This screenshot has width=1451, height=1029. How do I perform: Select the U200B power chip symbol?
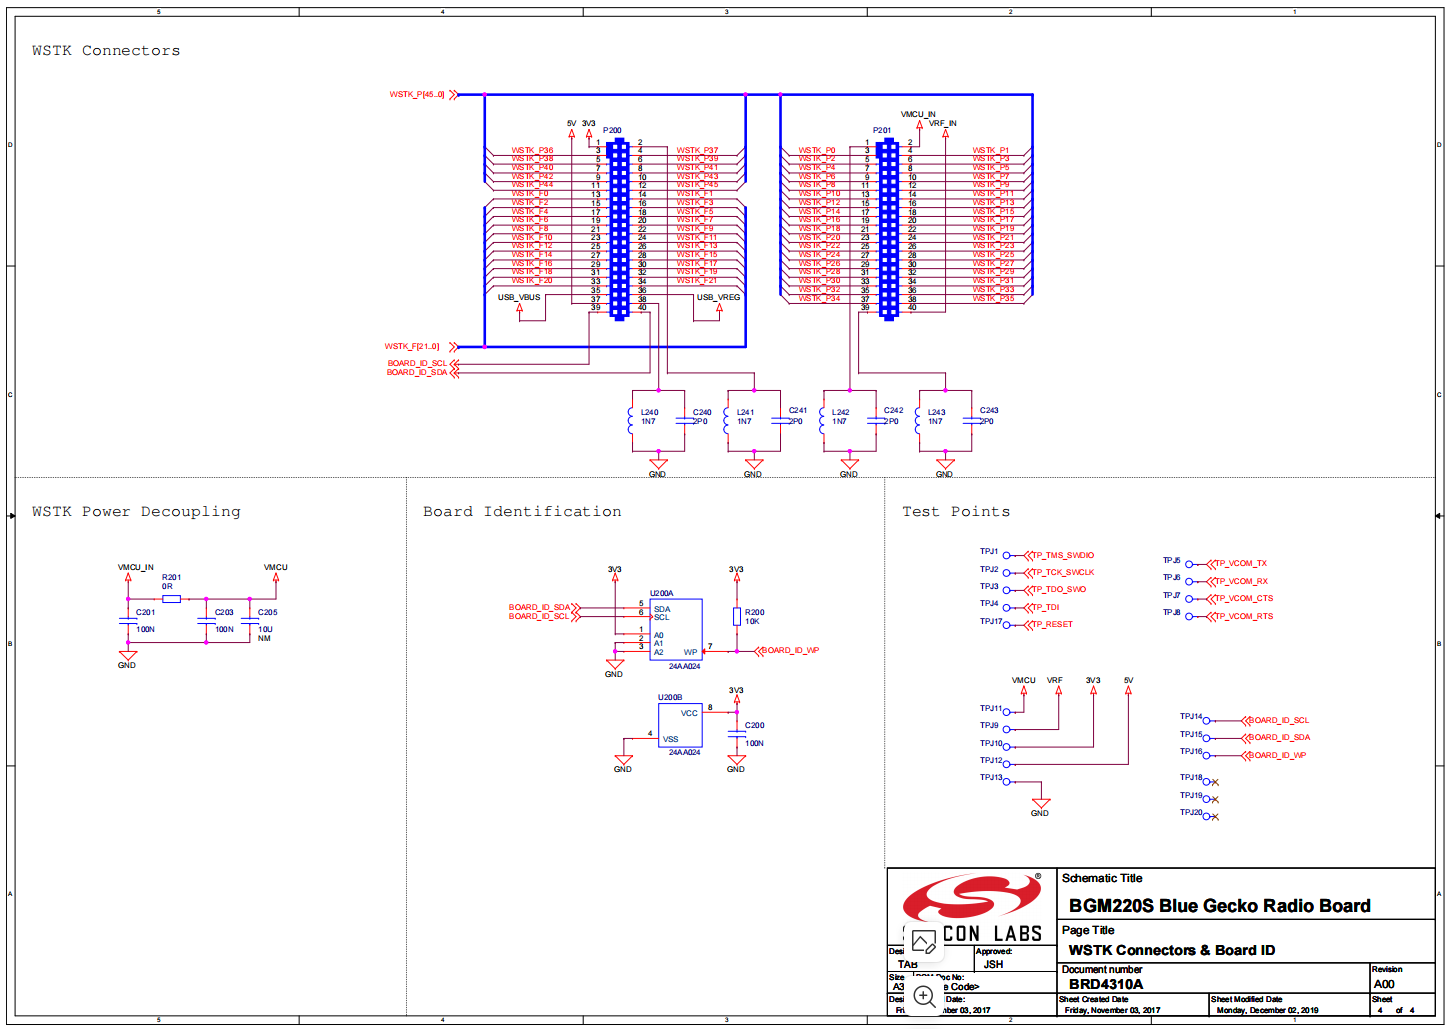click(679, 725)
